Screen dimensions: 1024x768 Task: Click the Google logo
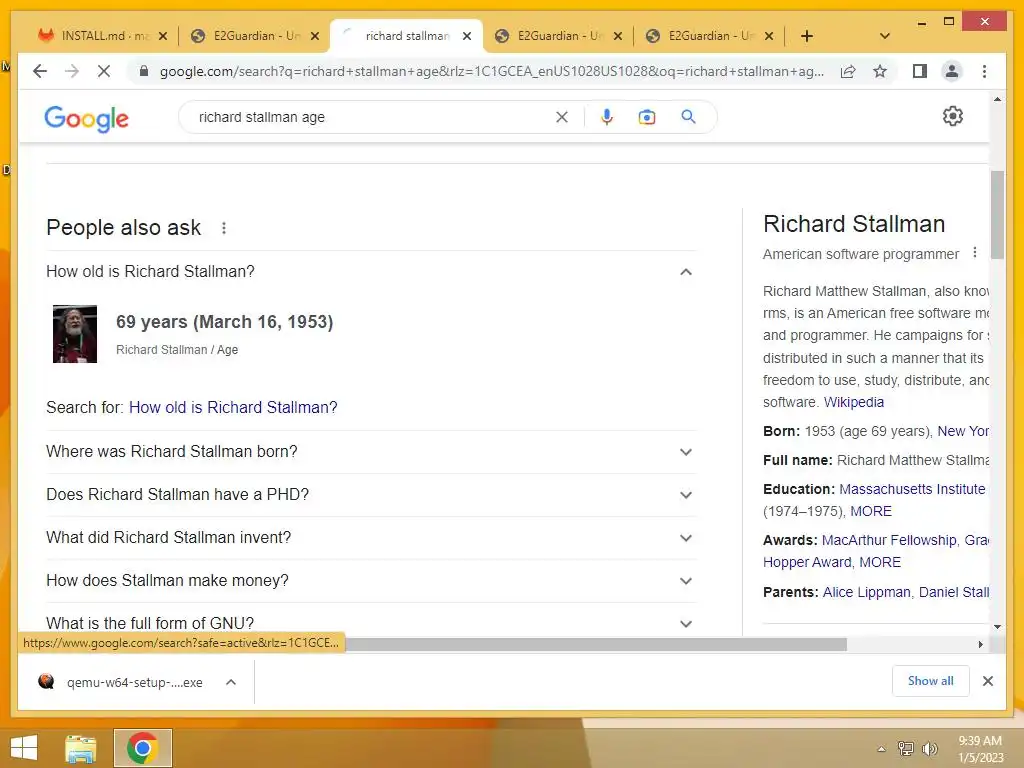tap(86, 118)
